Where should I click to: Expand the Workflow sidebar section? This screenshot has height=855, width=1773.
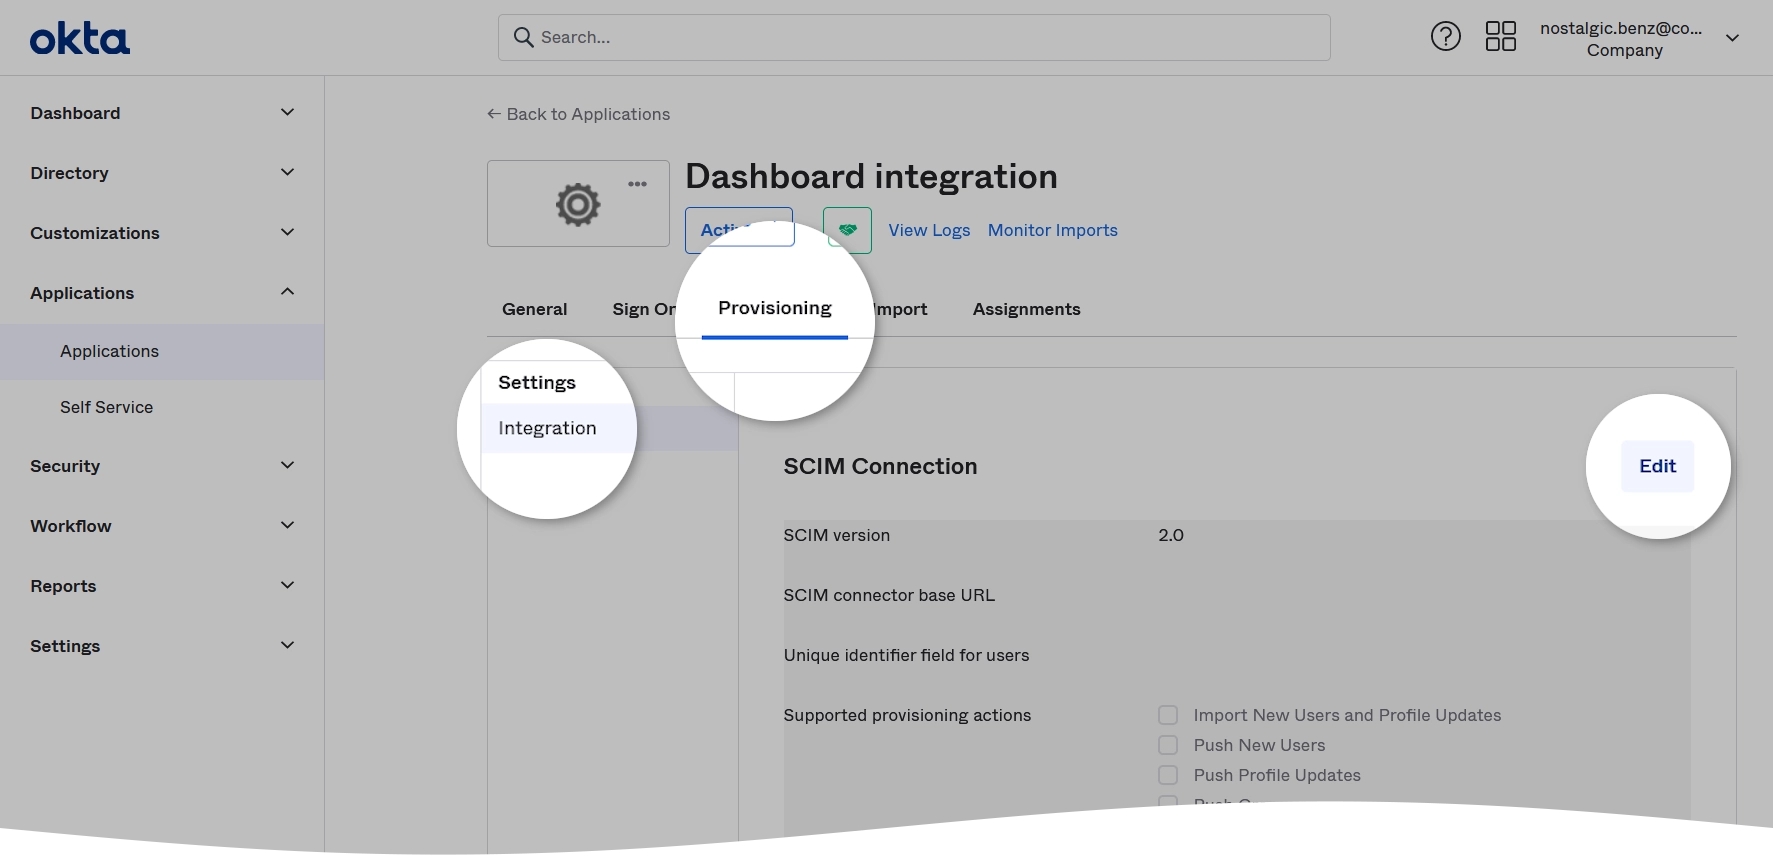[162, 526]
